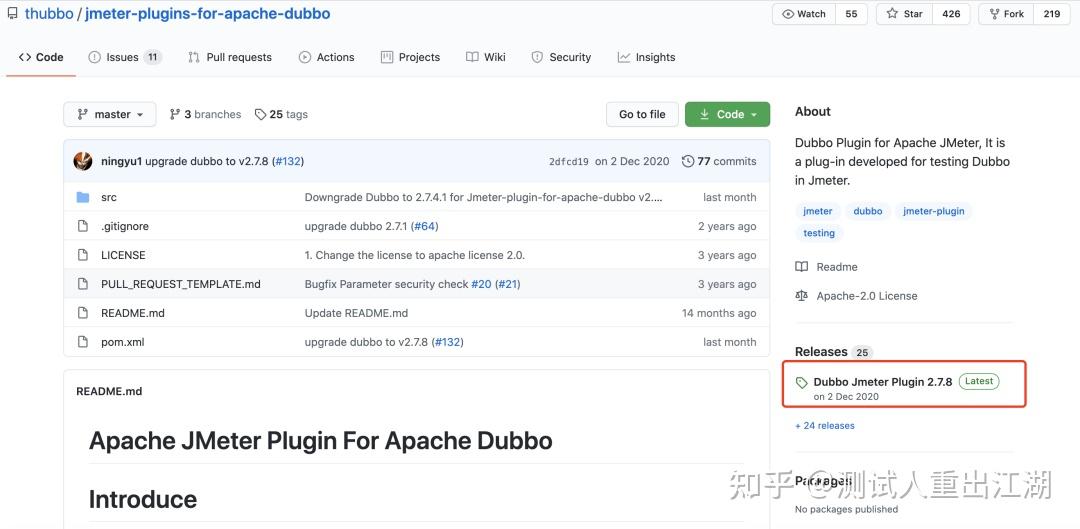View the 77 commits history
The height and width of the screenshot is (529, 1080).
click(719, 161)
